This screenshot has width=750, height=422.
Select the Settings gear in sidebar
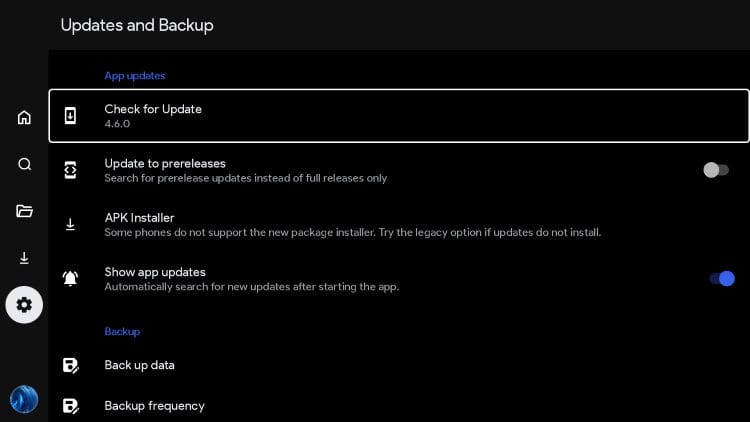(x=24, y=305)
